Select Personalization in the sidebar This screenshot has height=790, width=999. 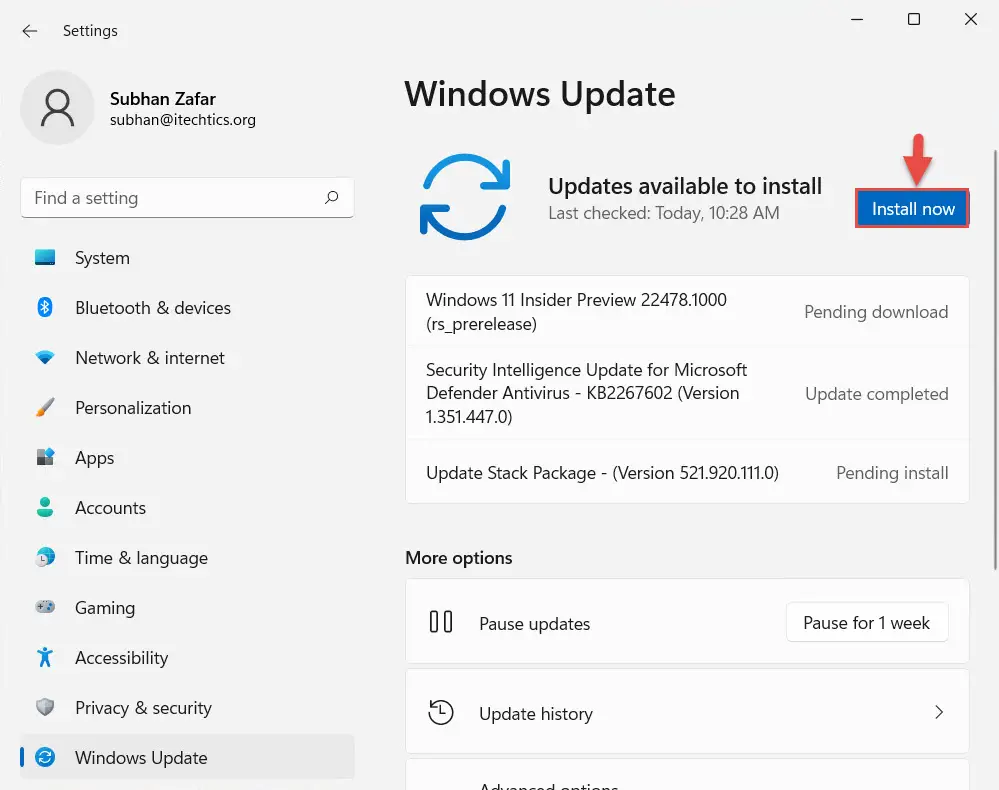tap(187, 407)
